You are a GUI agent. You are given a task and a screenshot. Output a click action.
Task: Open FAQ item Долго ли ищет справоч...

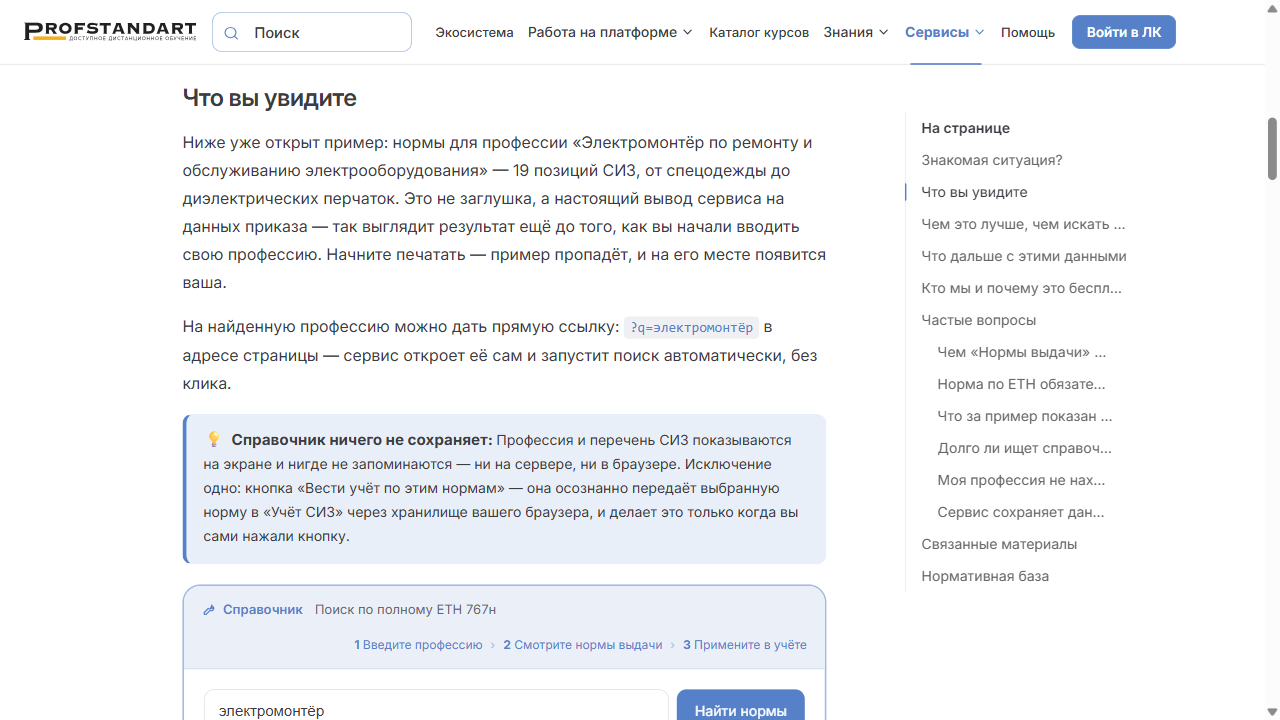pyautogui.click(x=1025, y=448)
